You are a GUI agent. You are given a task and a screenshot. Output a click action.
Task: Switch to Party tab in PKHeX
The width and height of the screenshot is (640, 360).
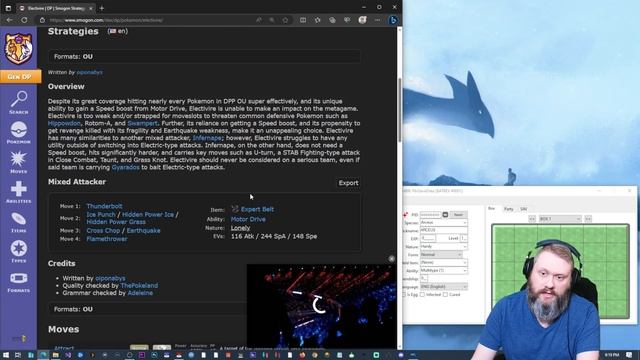509,209
